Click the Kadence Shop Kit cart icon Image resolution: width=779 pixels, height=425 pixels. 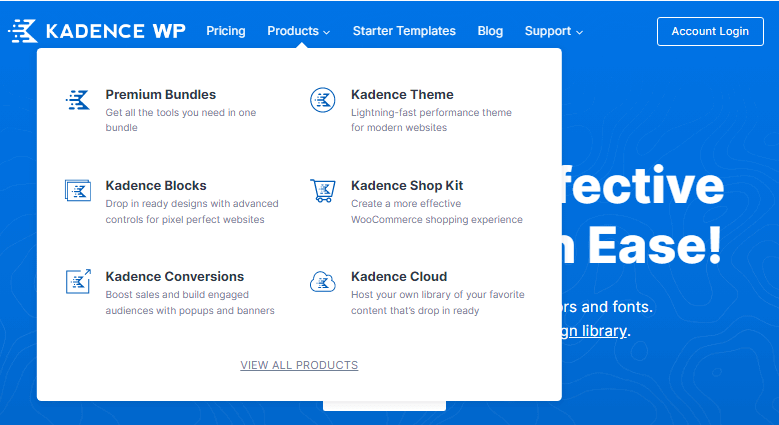coord(322,190)
